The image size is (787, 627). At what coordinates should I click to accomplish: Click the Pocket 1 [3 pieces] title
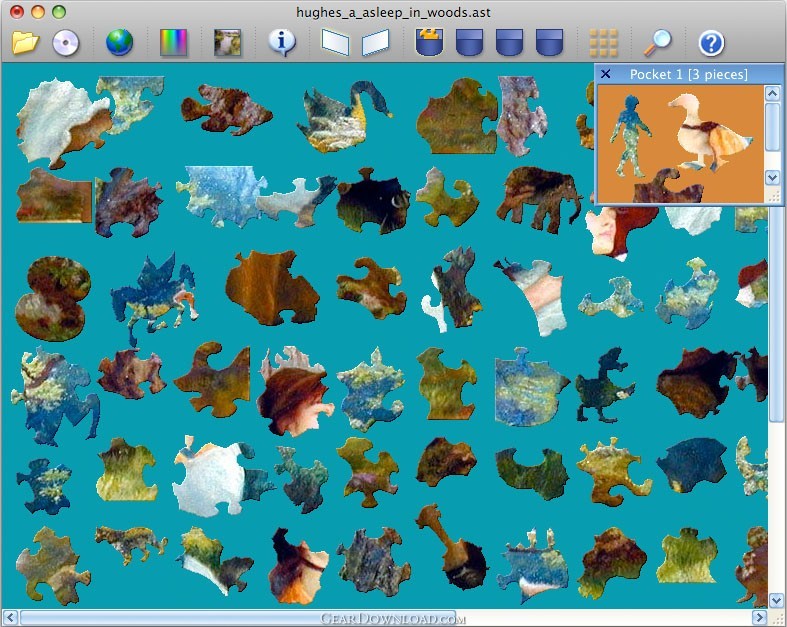[689, 74]
